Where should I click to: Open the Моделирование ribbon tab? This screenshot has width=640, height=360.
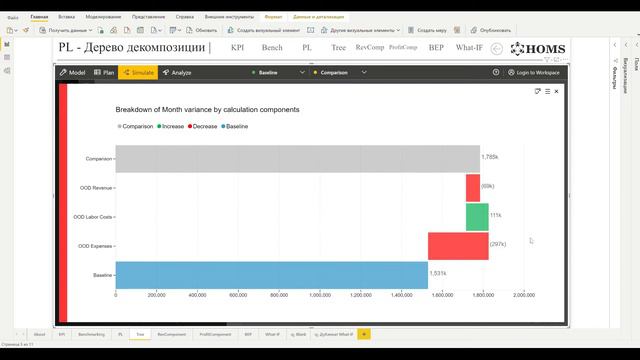[103, 17]
